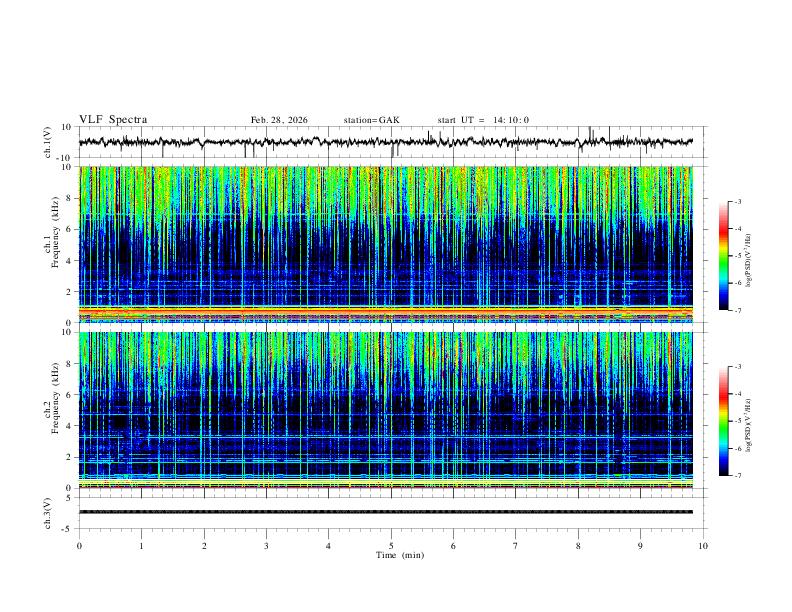
Task: Click the ch.2 colorbar "log(PSD)(V²/Hz)" label
Action: click(749, 425)
